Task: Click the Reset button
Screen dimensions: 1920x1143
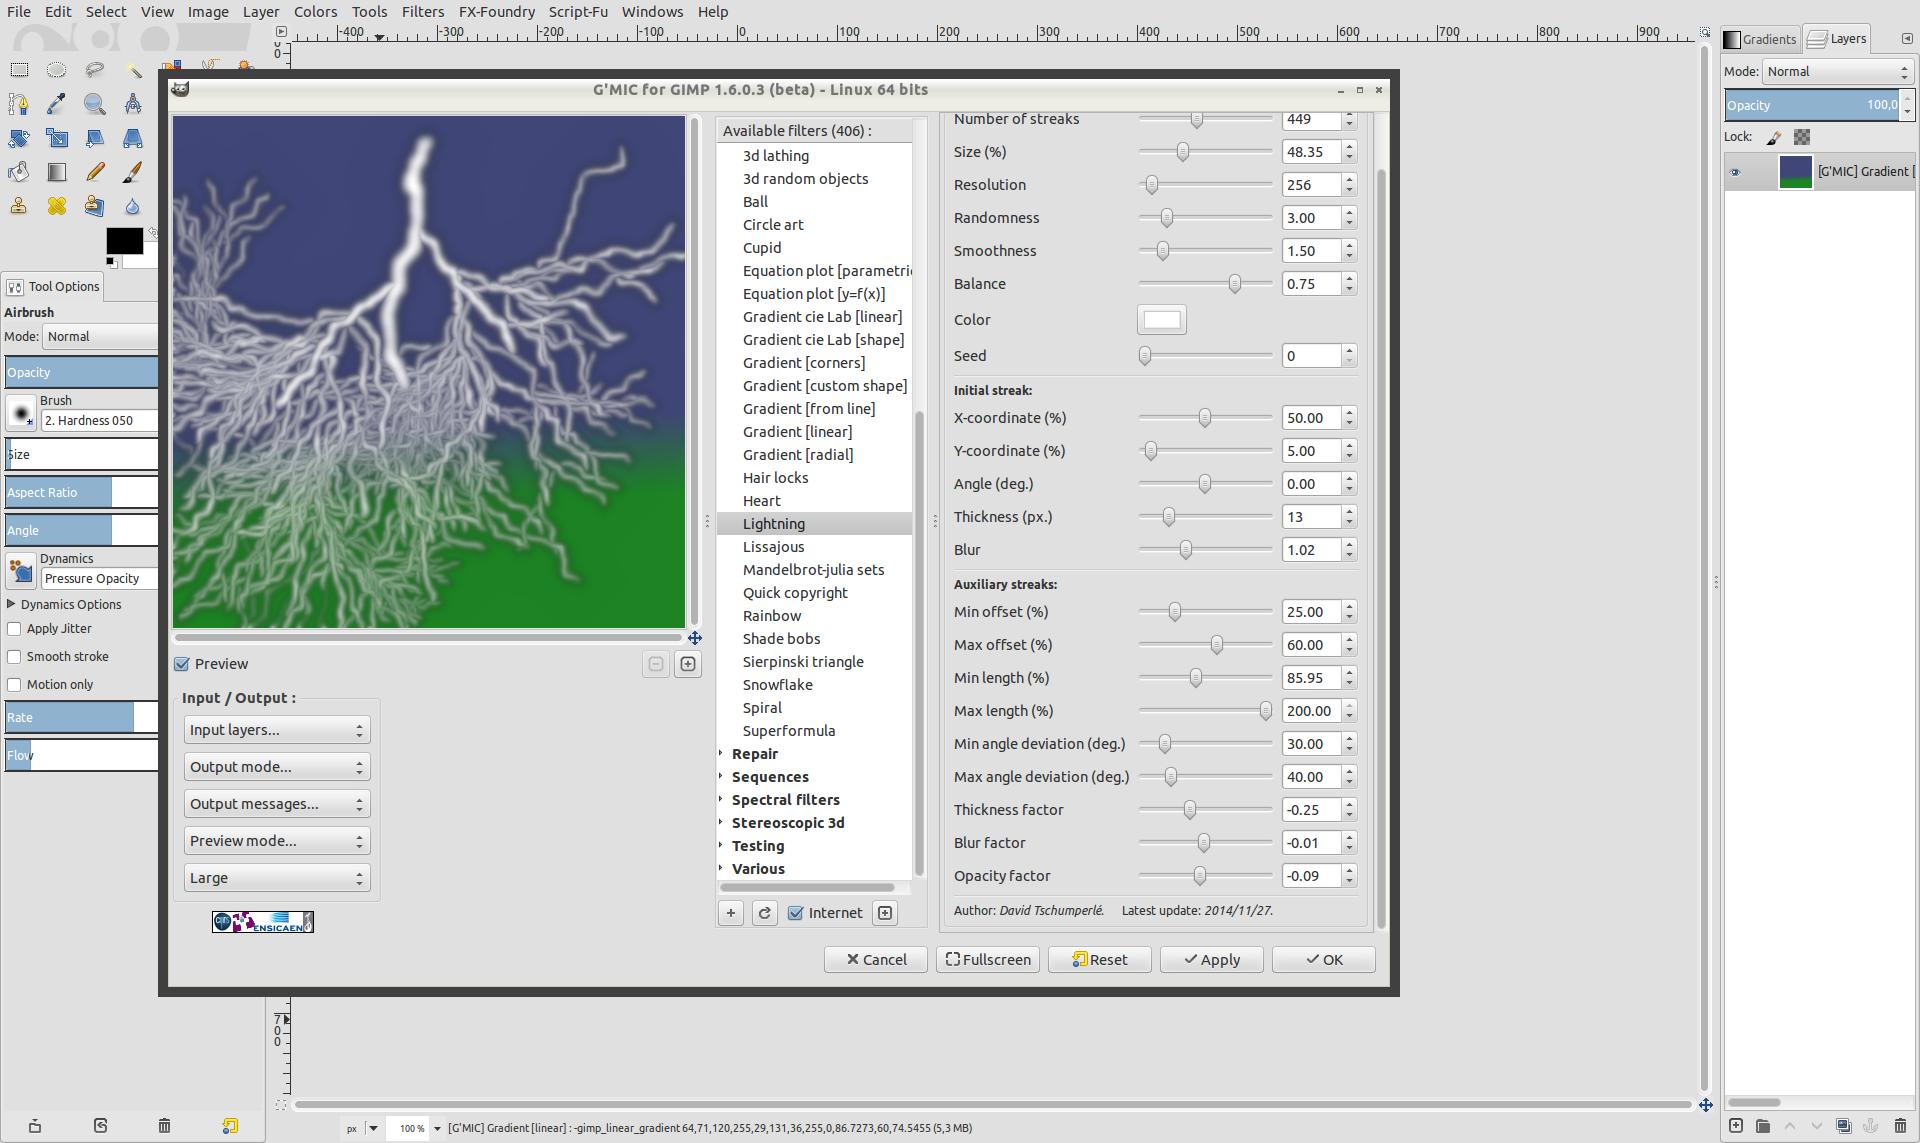Action: click(x=1099, y=960)
